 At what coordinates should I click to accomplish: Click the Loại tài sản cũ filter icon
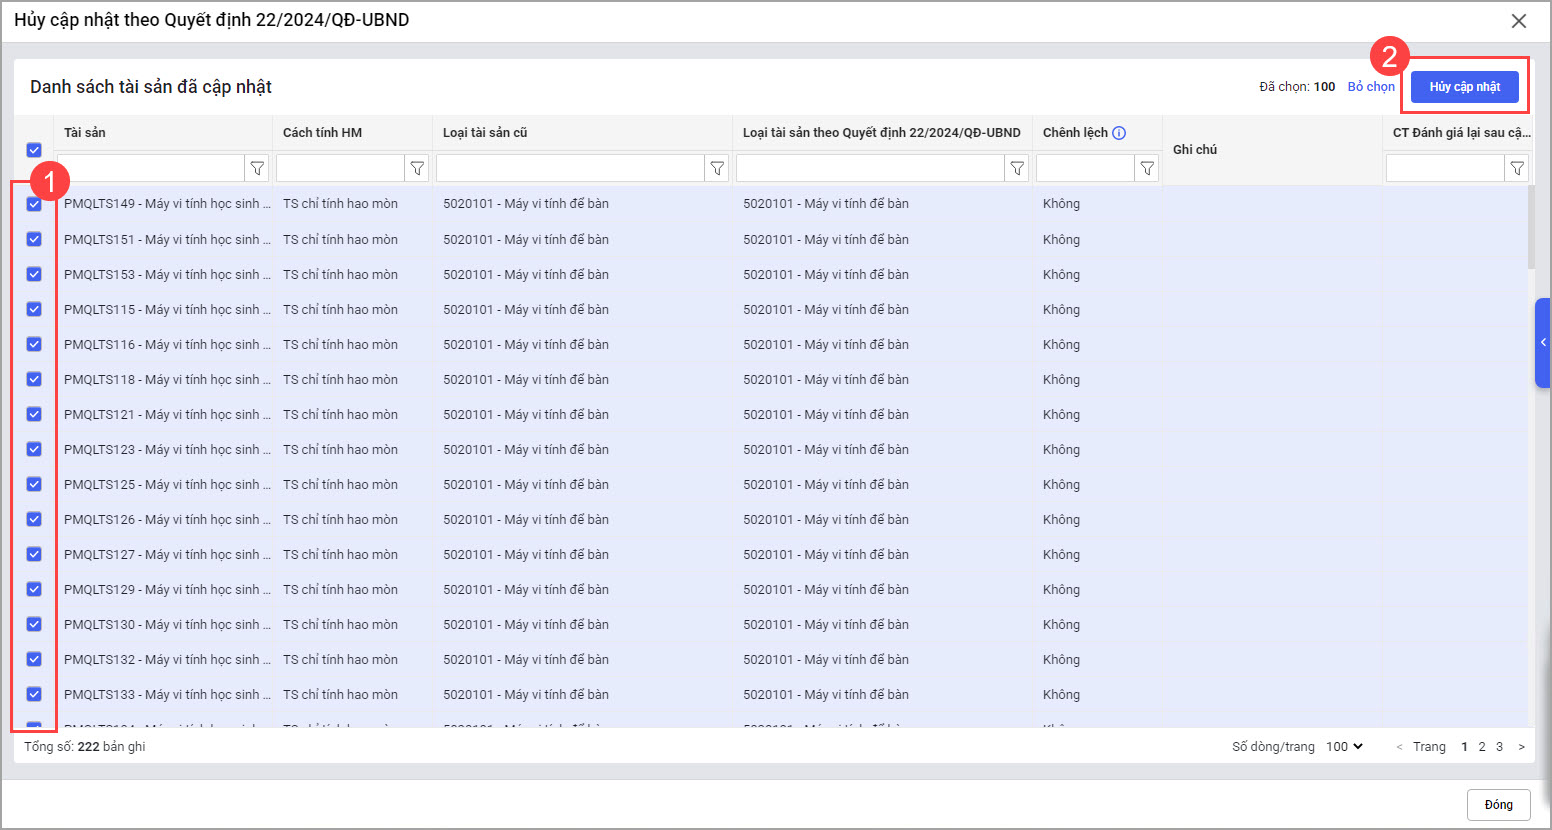[x=717, y=168]
